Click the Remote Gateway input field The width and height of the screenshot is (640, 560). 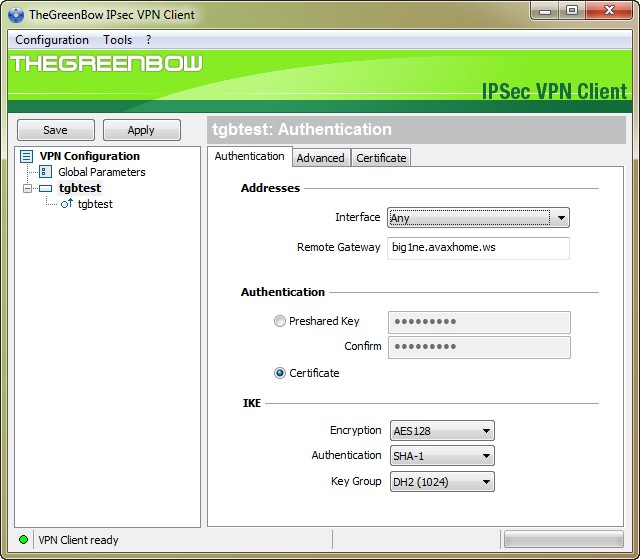pyautogui.click(x=478, y=248)
